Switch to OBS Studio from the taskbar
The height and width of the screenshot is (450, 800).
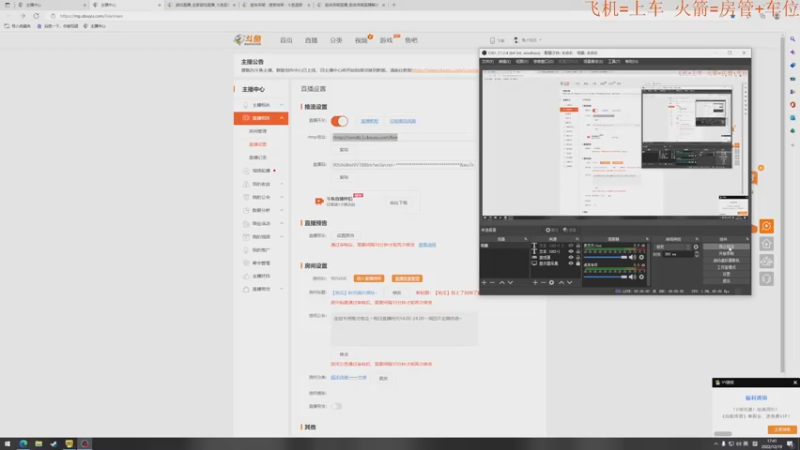pos(85,444)
